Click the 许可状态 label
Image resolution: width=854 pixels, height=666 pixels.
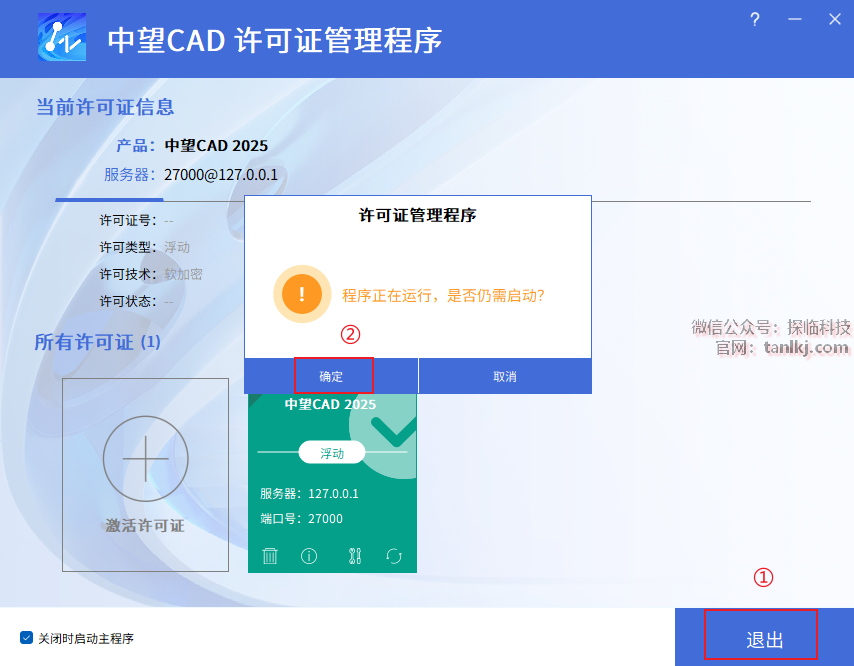coord(128,301)
